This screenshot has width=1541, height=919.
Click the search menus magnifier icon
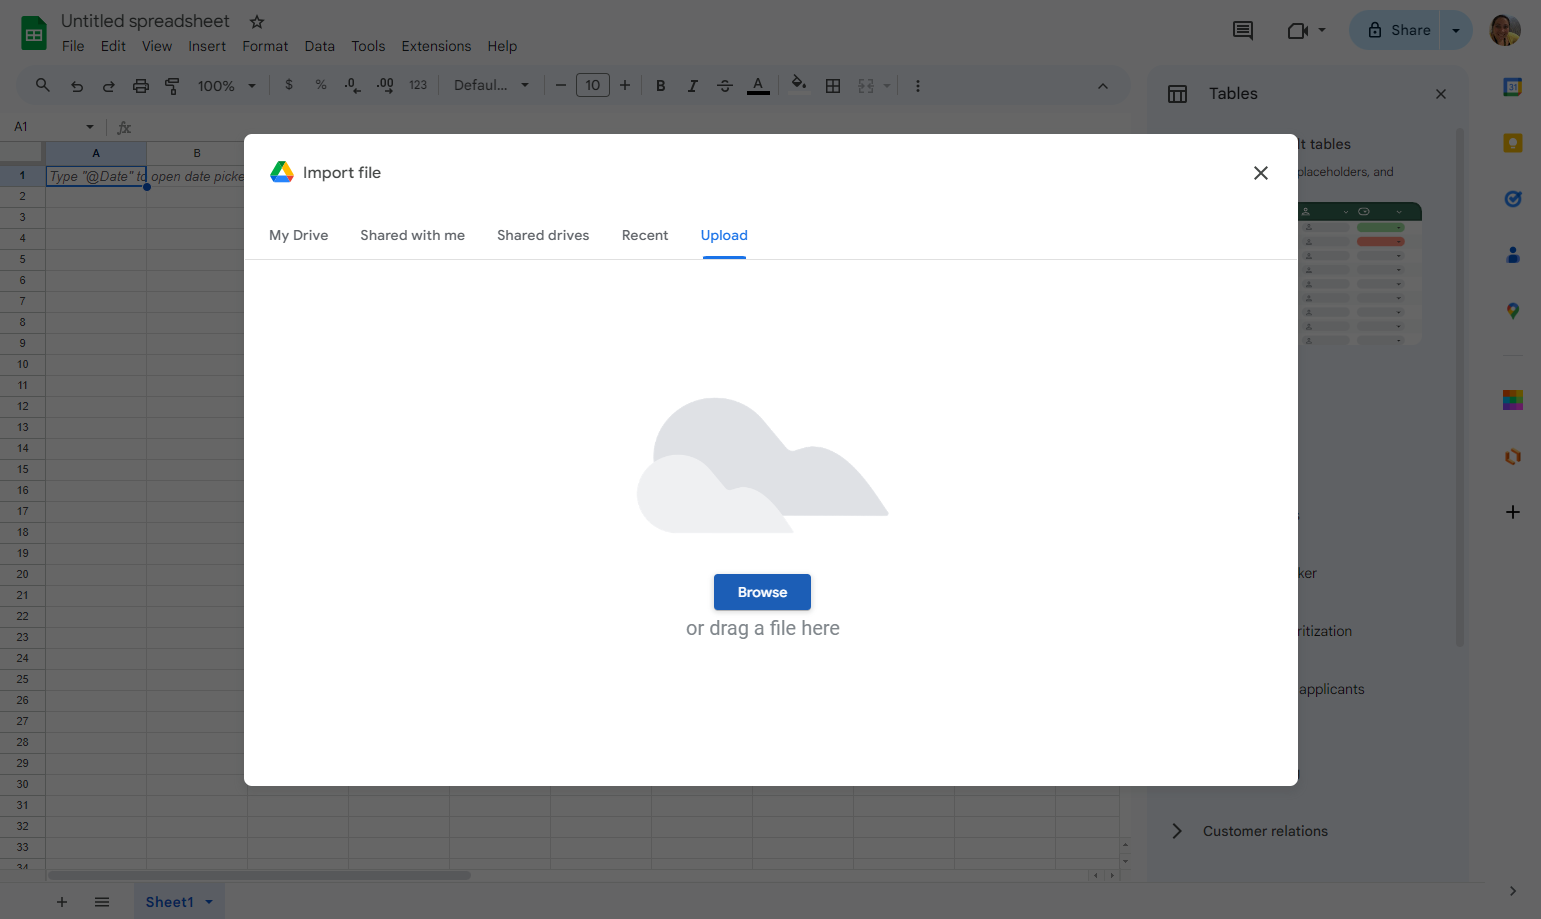pos(42,86)
